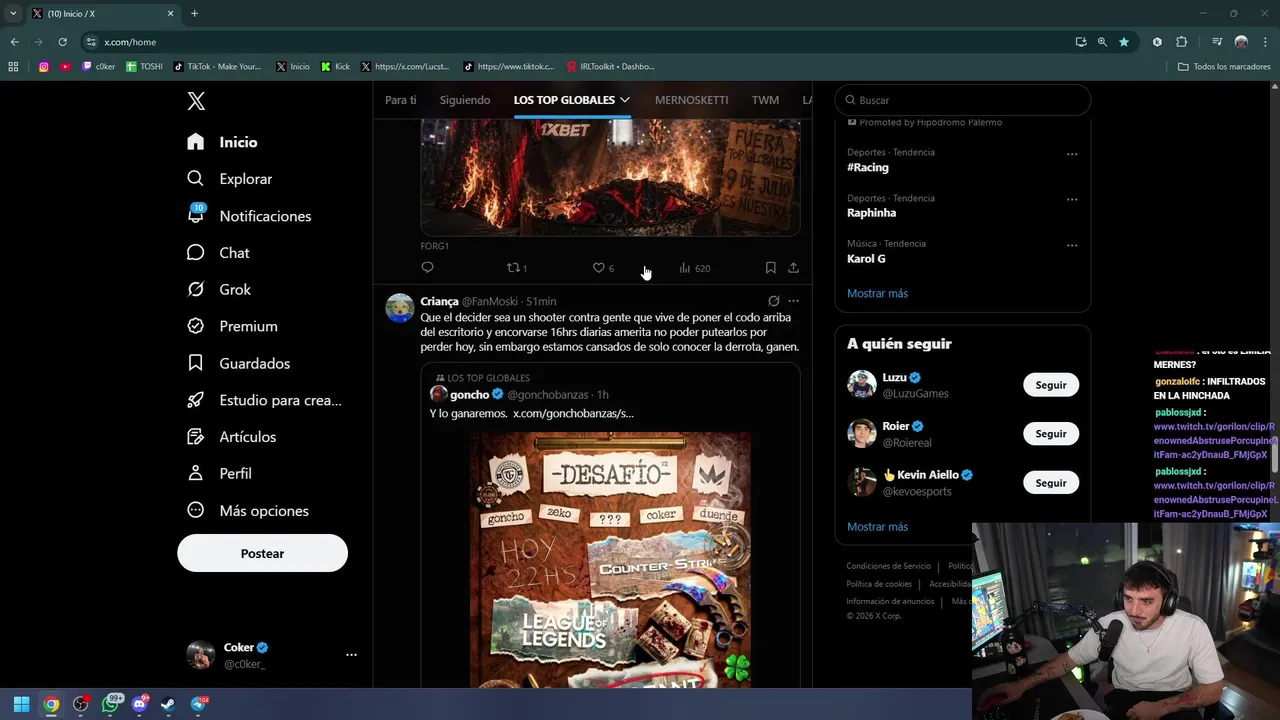The image size is (1280, 720).
Task: Click site info icon in address bar
Action: pos(91,42)
